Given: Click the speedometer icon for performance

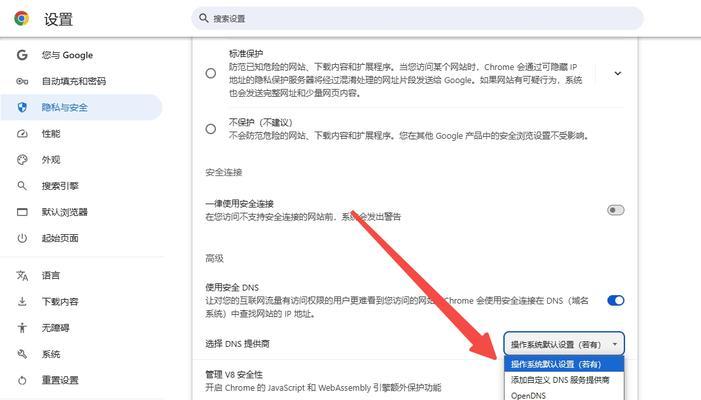Looking at the screenshot, I should point(22,134).
